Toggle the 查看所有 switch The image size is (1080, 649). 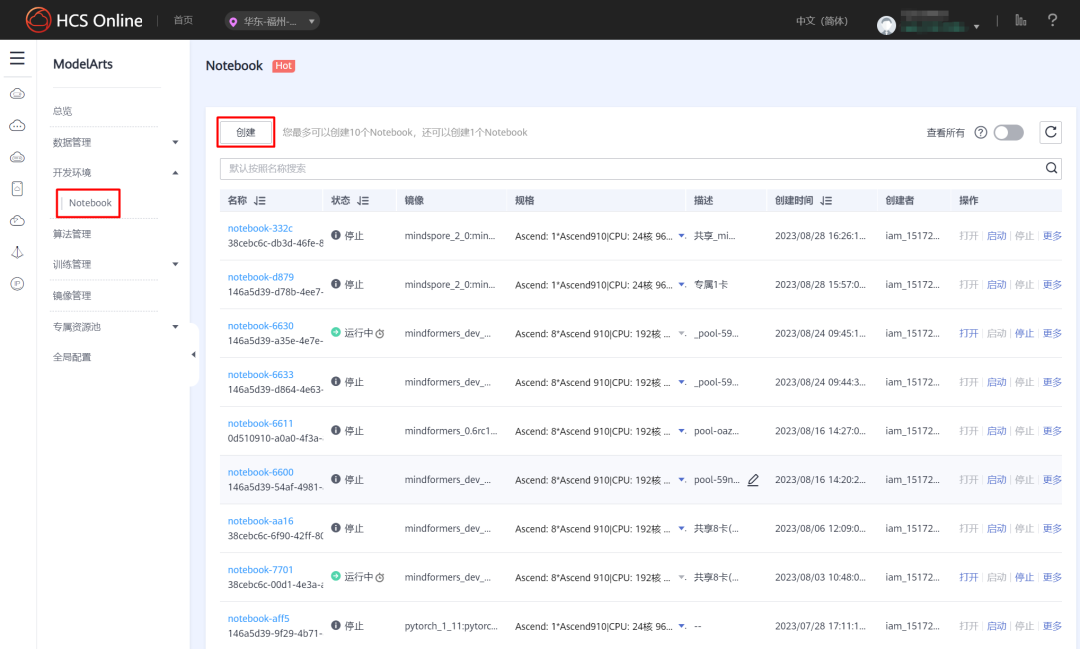[x=1008, y=132]
